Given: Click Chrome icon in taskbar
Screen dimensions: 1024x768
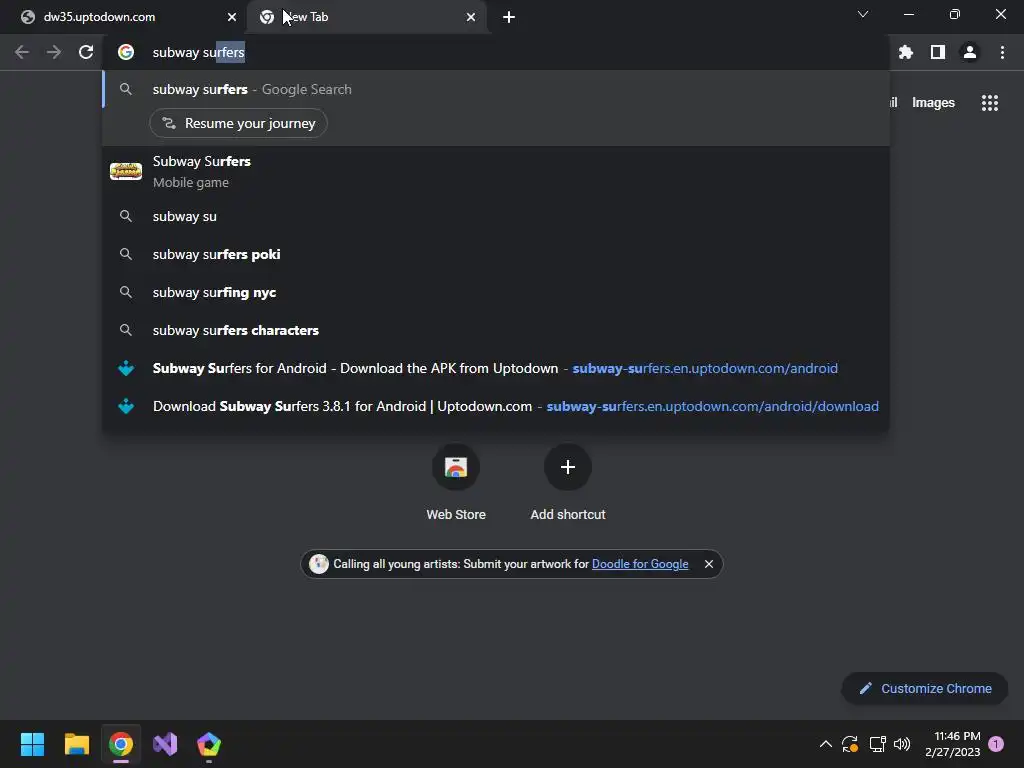Looking at the screenshot, I should [x=121, y=744].
